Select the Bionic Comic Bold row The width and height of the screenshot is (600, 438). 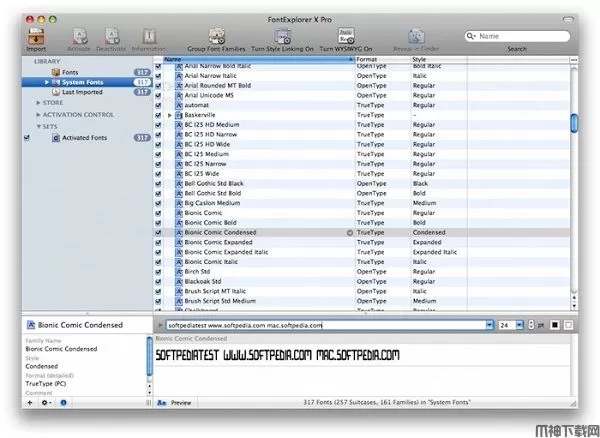pyautogui.click(x=362, y=223)
